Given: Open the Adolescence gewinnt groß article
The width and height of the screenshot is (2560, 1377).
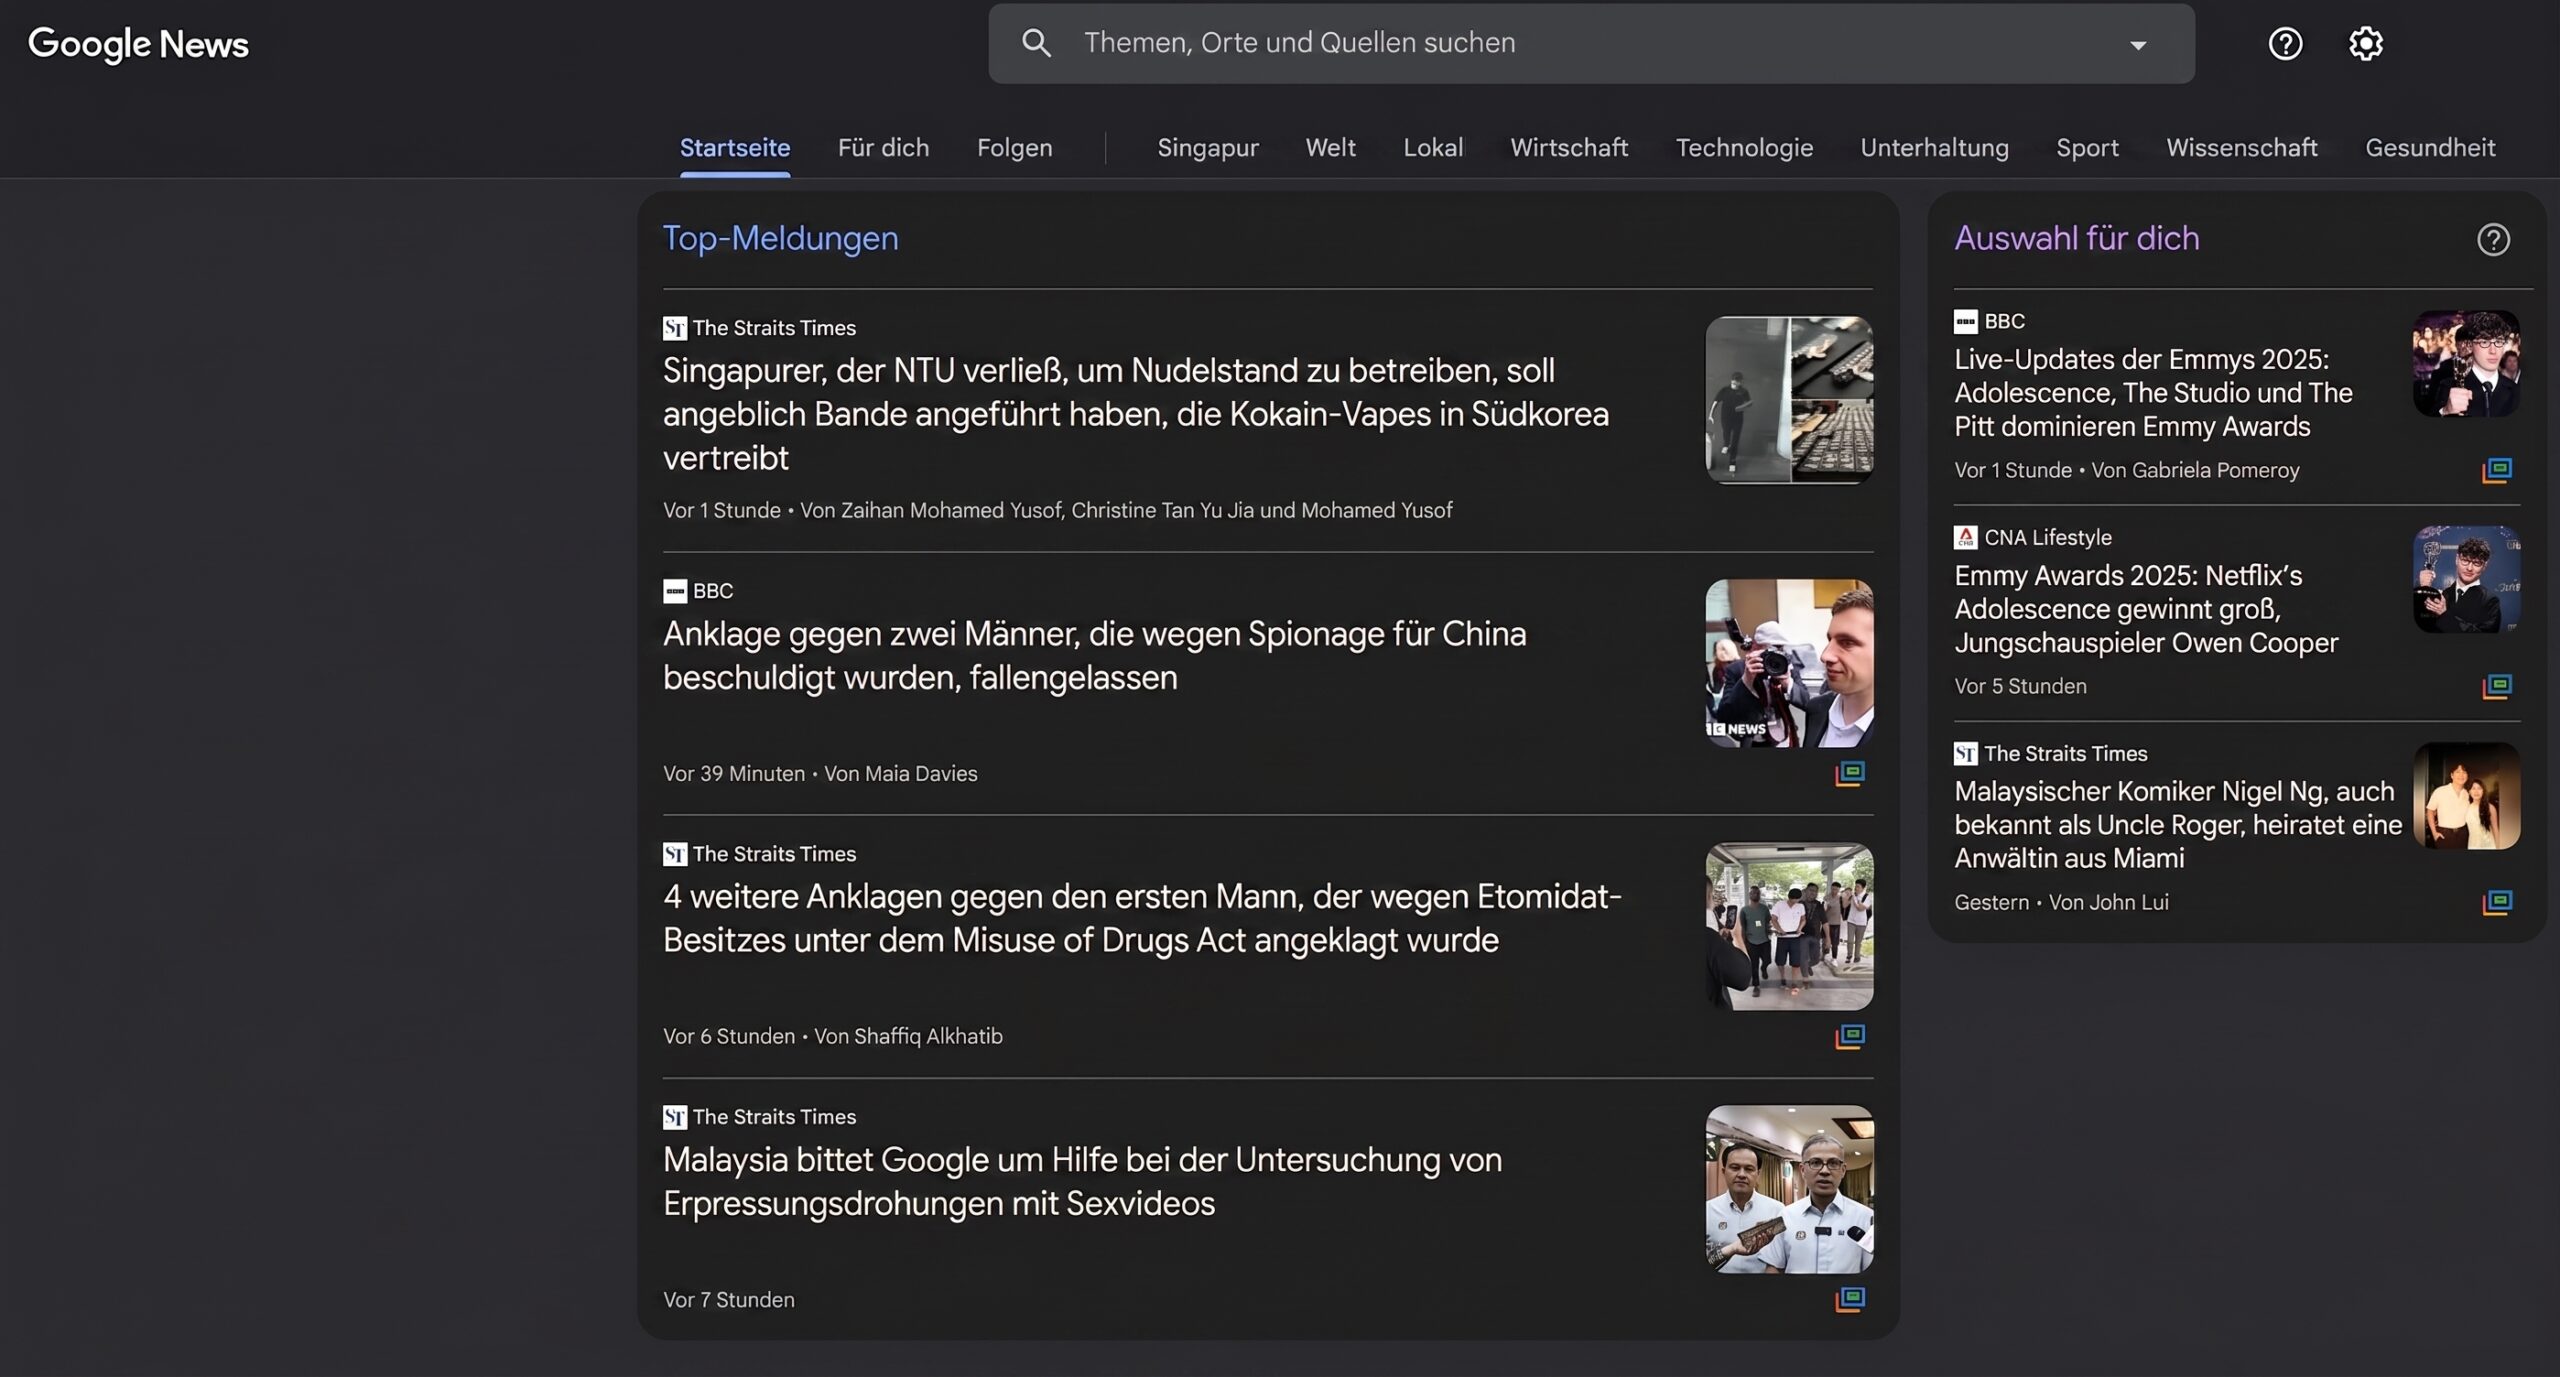Looking at the screenshot, I should [2146, 609].
